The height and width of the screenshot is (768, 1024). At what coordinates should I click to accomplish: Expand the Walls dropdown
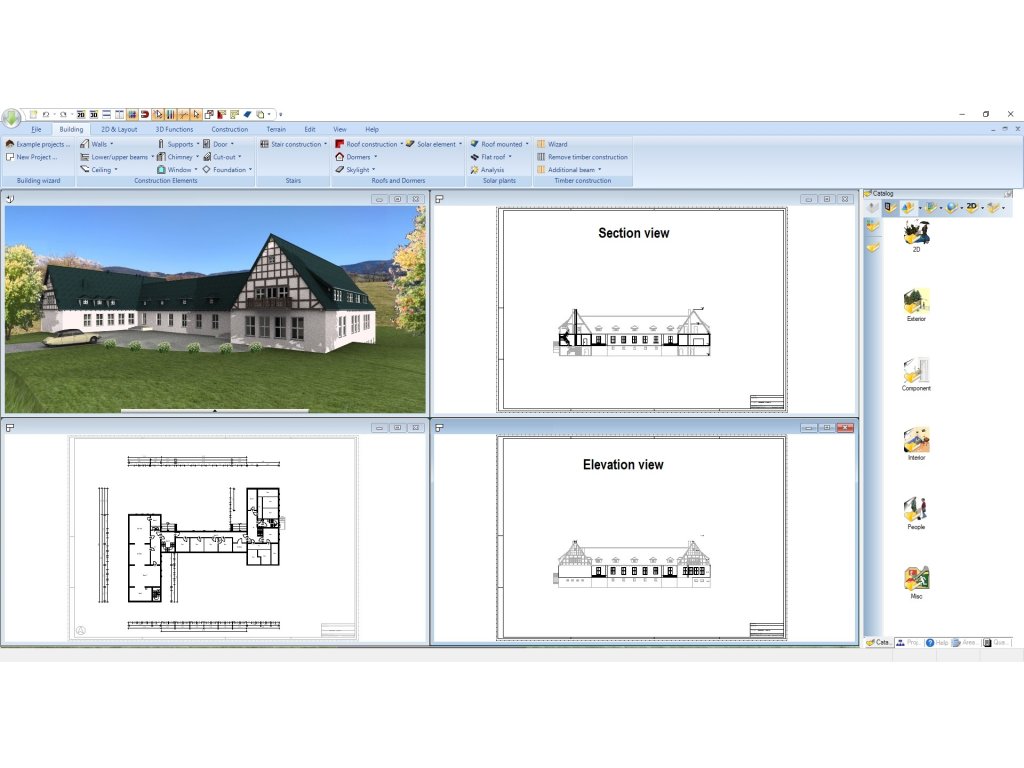(x=97, y=144)
